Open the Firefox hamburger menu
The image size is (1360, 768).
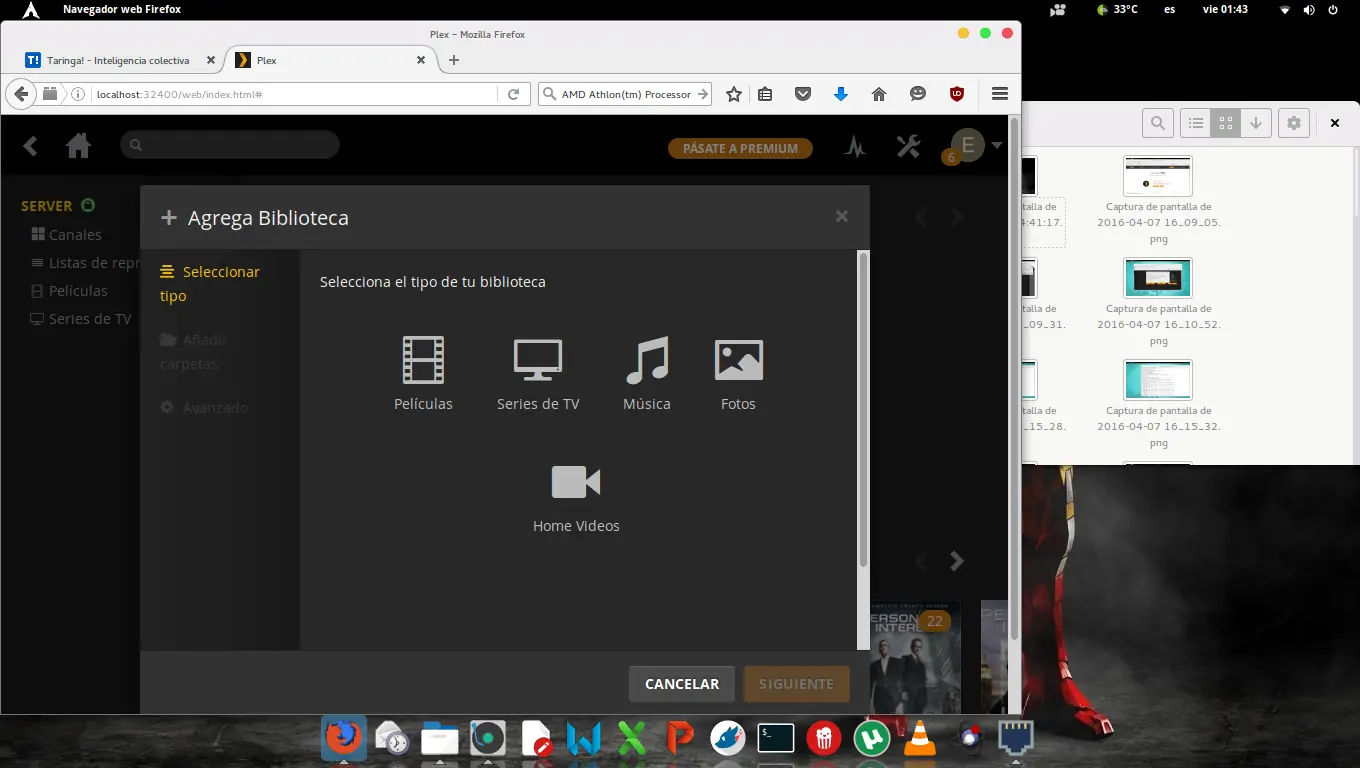1000,94
